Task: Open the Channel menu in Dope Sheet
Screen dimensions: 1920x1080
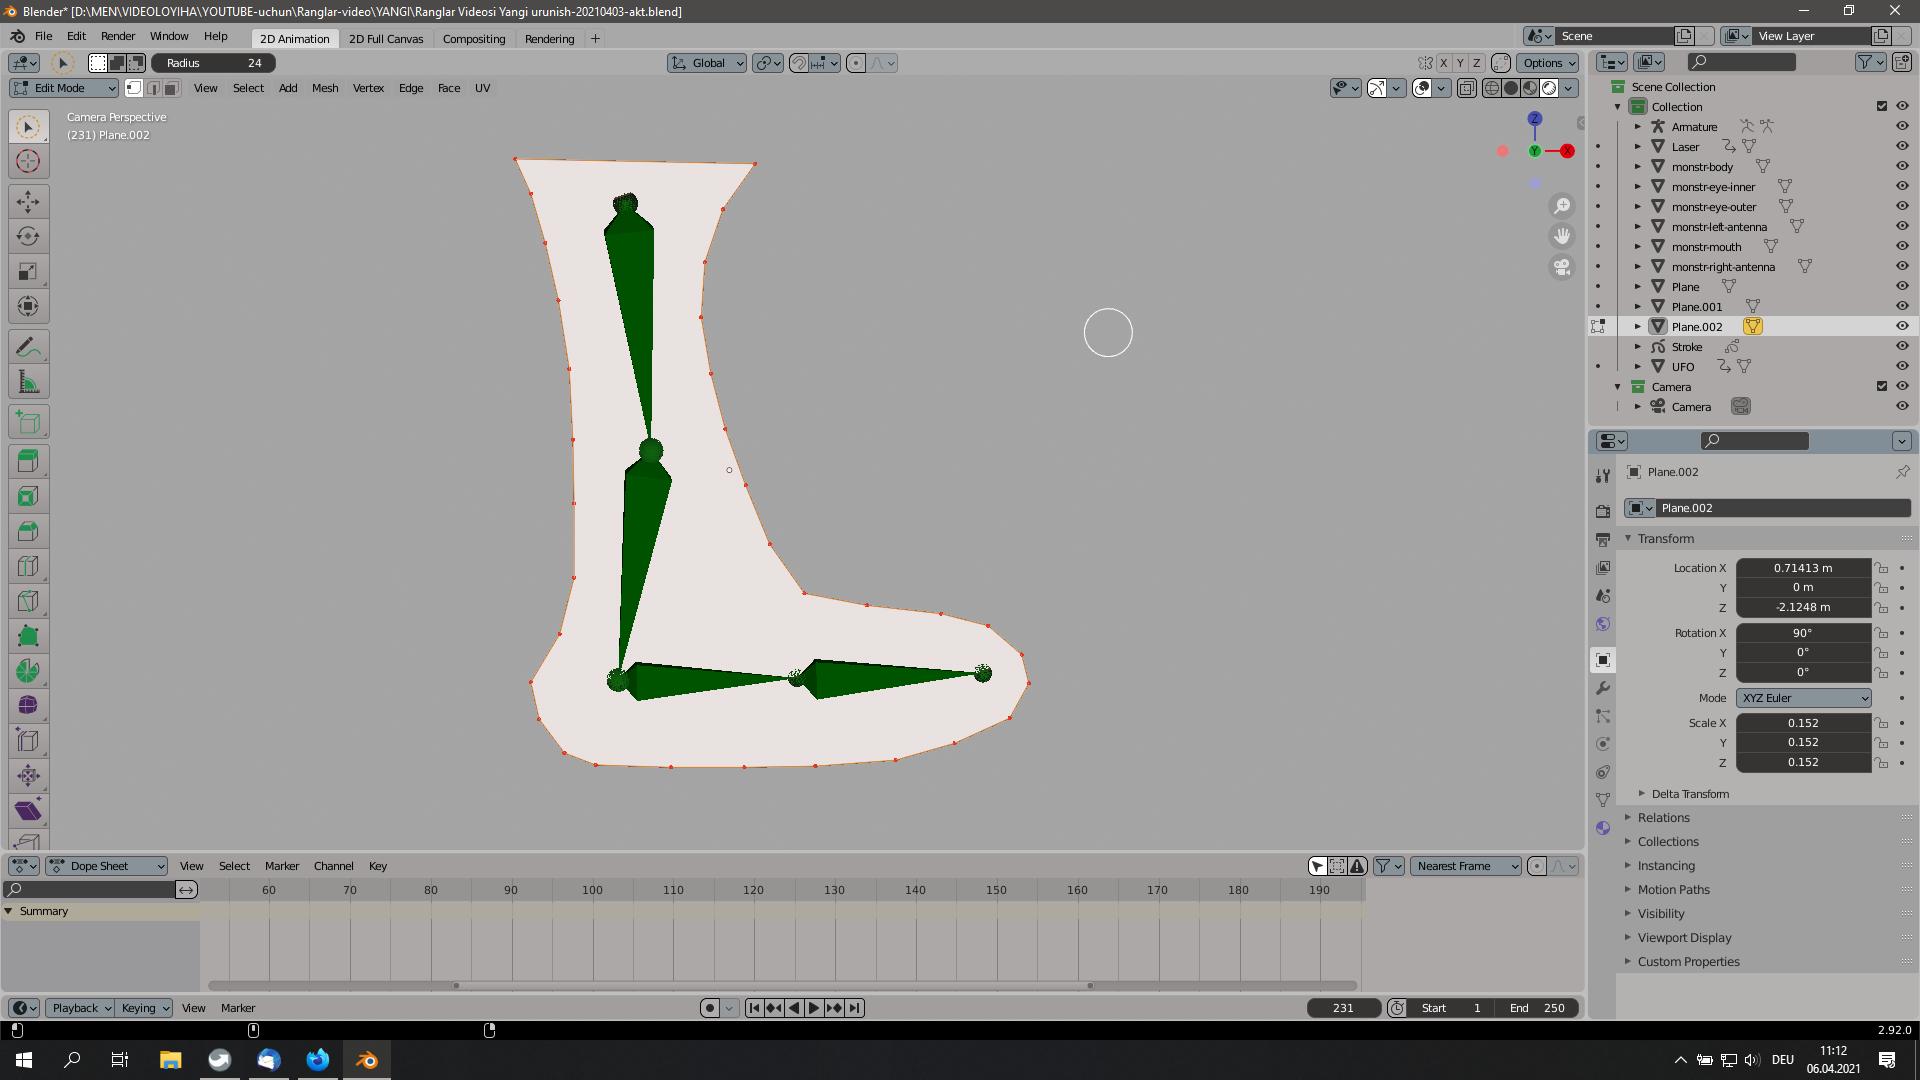Action: pos(333,866)
